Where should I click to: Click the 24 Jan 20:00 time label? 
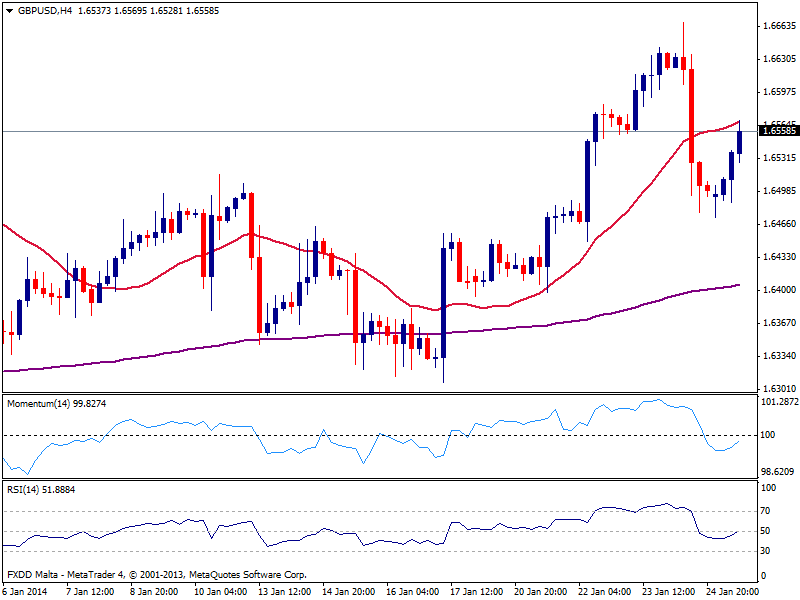[732, 591]
